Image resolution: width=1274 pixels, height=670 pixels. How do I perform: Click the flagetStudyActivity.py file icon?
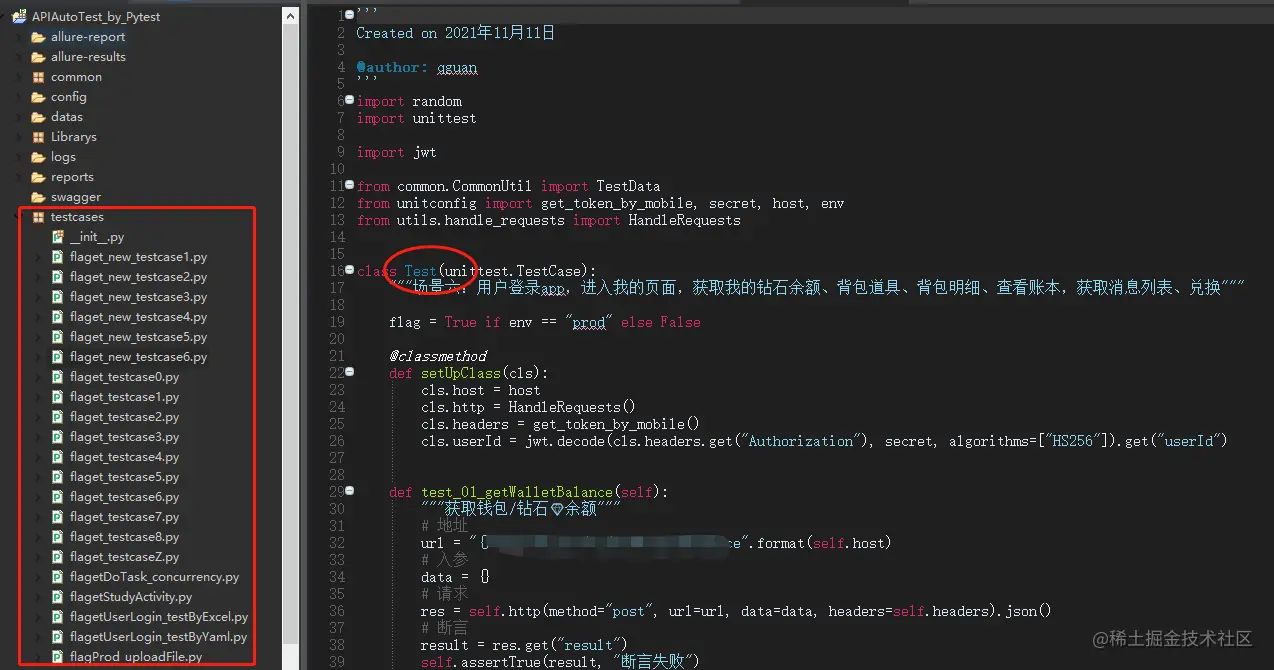click(58, 597)
